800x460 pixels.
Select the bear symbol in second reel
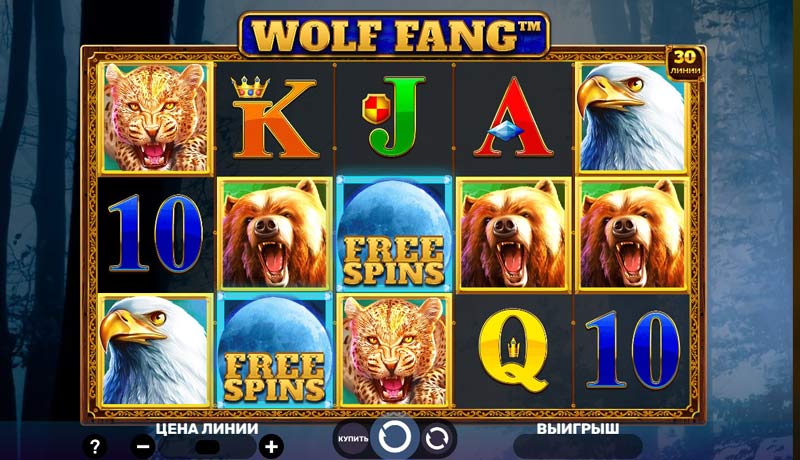(x=274, y=234)
